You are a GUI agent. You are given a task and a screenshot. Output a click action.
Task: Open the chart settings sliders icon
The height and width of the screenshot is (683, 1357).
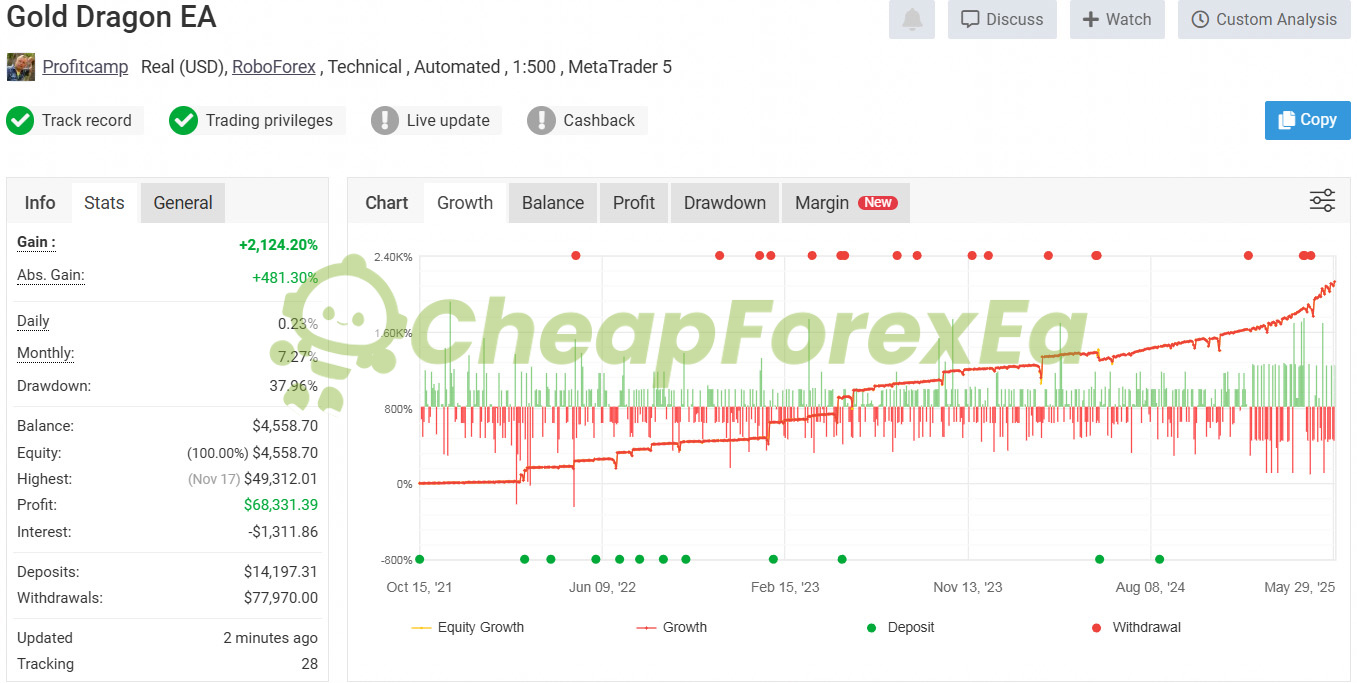point(1322,201)
